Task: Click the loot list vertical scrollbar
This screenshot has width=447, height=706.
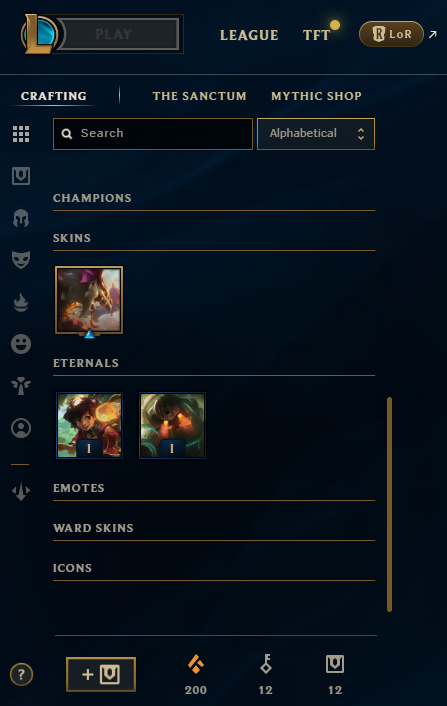Action: click(389, 504)
